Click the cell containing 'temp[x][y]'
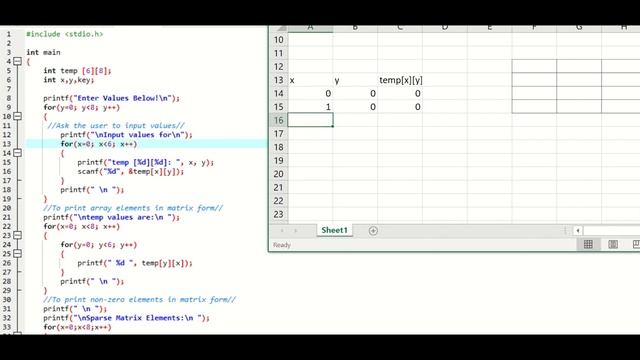The image size is (640, 360). [x=400, y=80]
